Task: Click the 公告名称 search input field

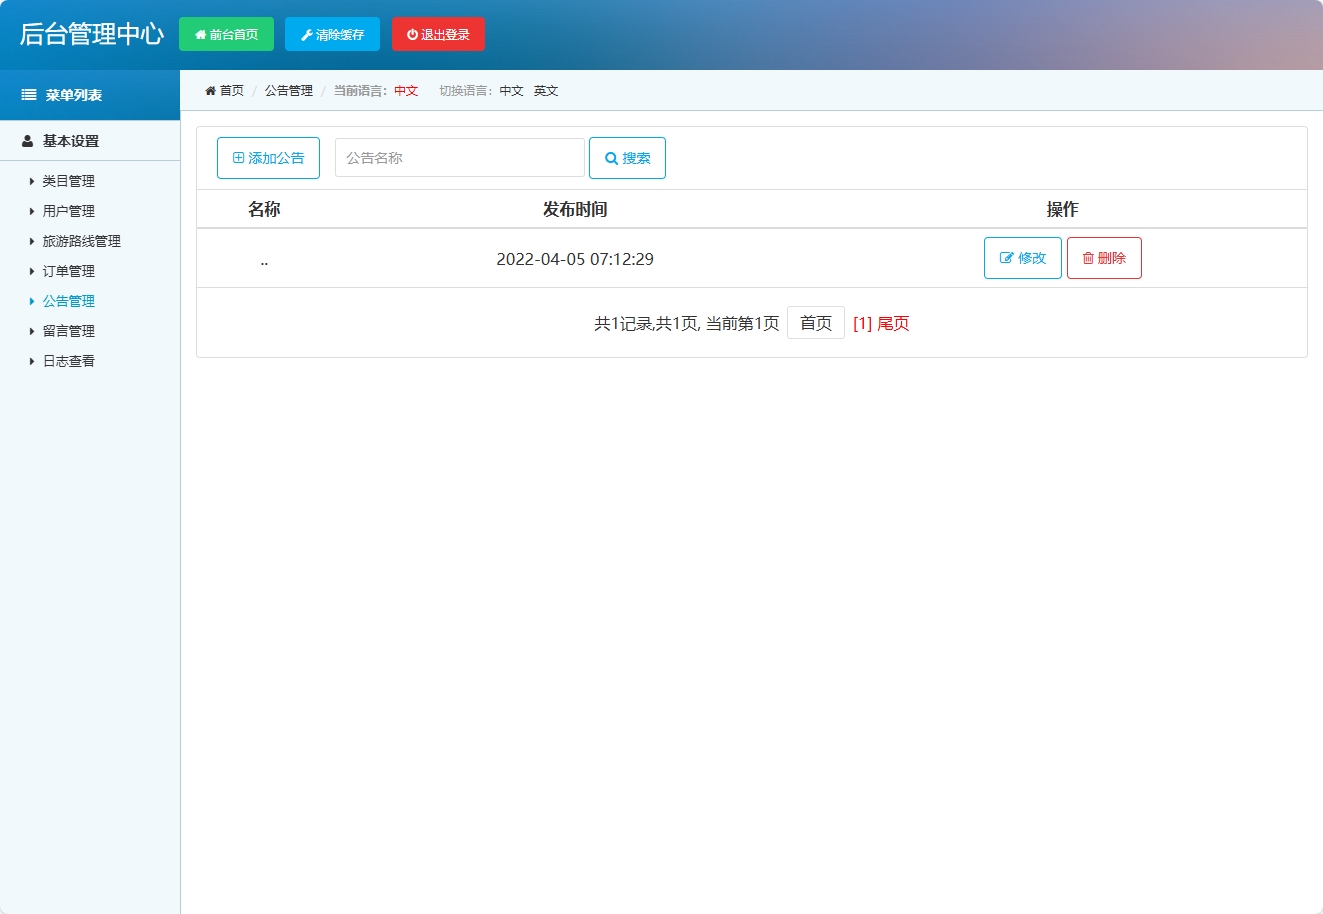Action: point(458,157)
